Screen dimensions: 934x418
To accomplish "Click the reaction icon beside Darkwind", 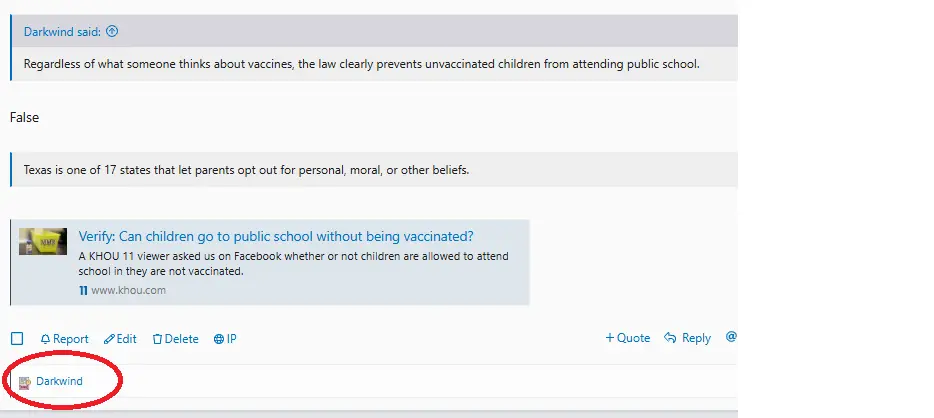I will point(25,382).
